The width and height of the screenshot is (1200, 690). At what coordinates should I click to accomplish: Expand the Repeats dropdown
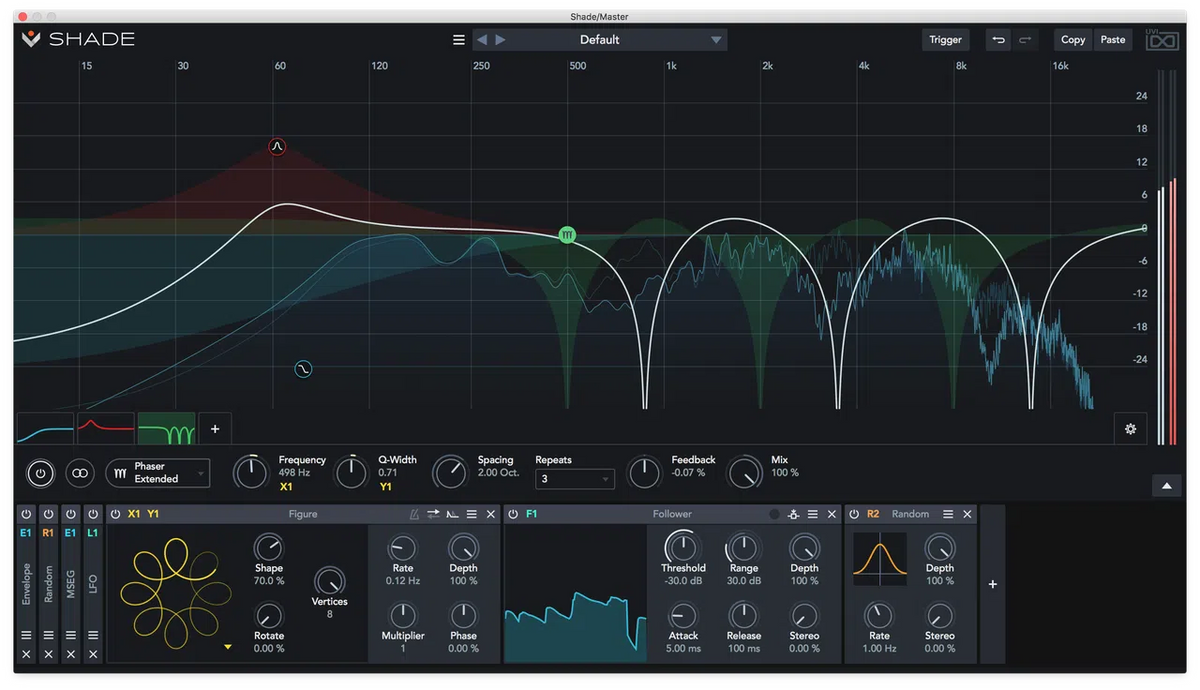point(574,479)
